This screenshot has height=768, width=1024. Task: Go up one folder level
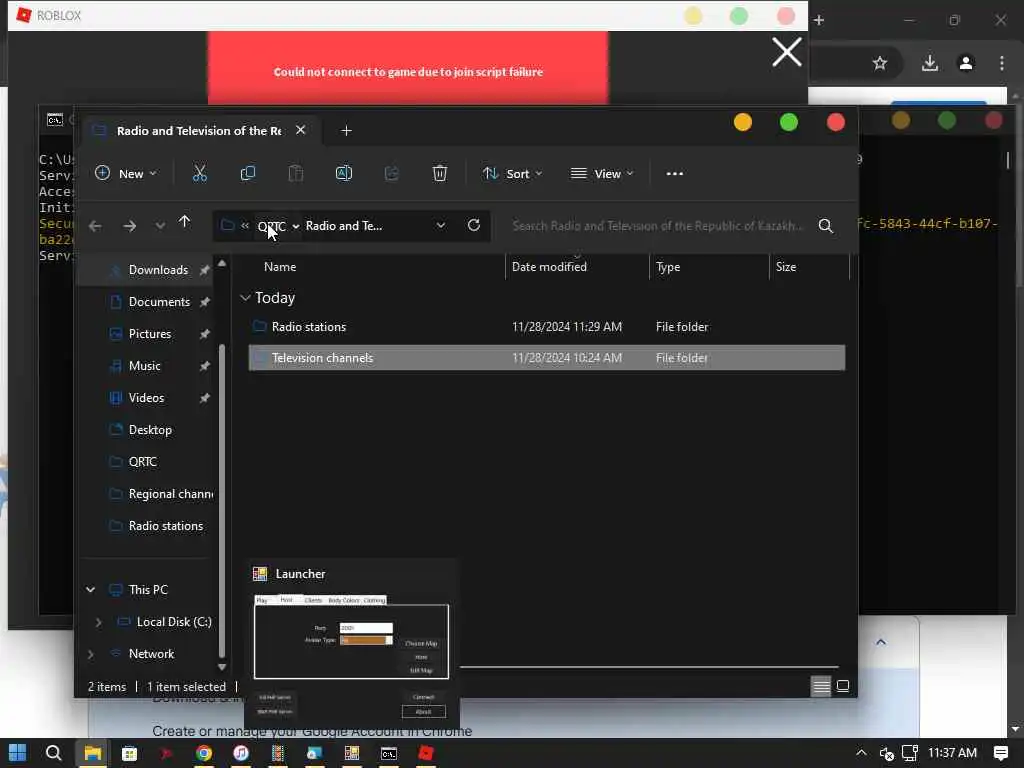click(x=184, y=223)
